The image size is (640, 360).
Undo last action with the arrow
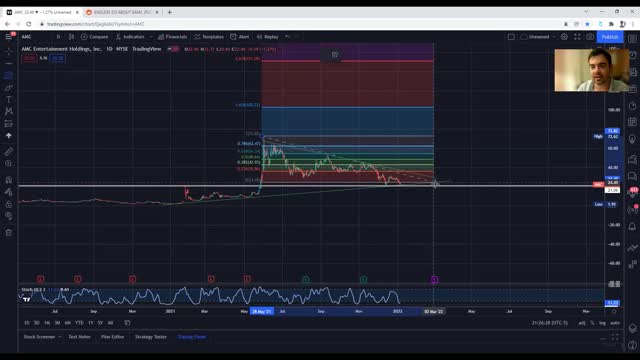[287, 37]
